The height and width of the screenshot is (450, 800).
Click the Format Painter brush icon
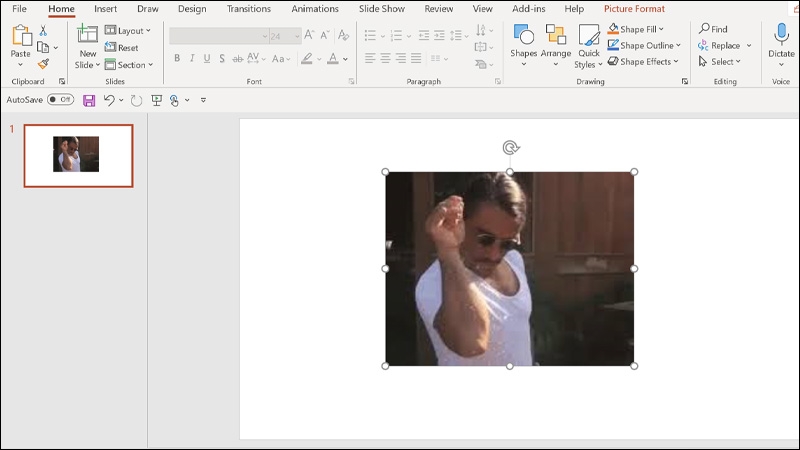43,64
